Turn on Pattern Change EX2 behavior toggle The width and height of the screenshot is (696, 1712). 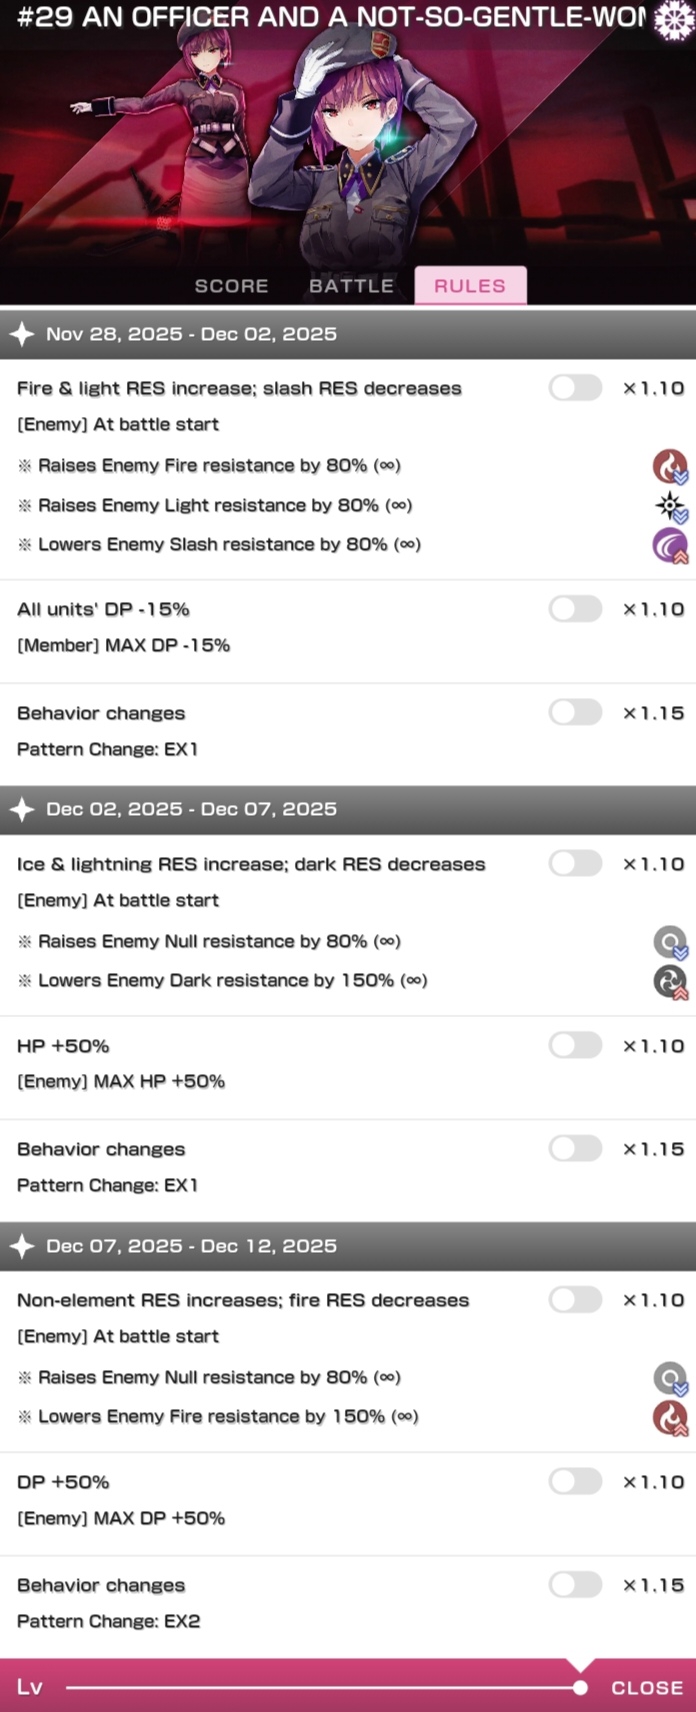(x=575, y=1585)
